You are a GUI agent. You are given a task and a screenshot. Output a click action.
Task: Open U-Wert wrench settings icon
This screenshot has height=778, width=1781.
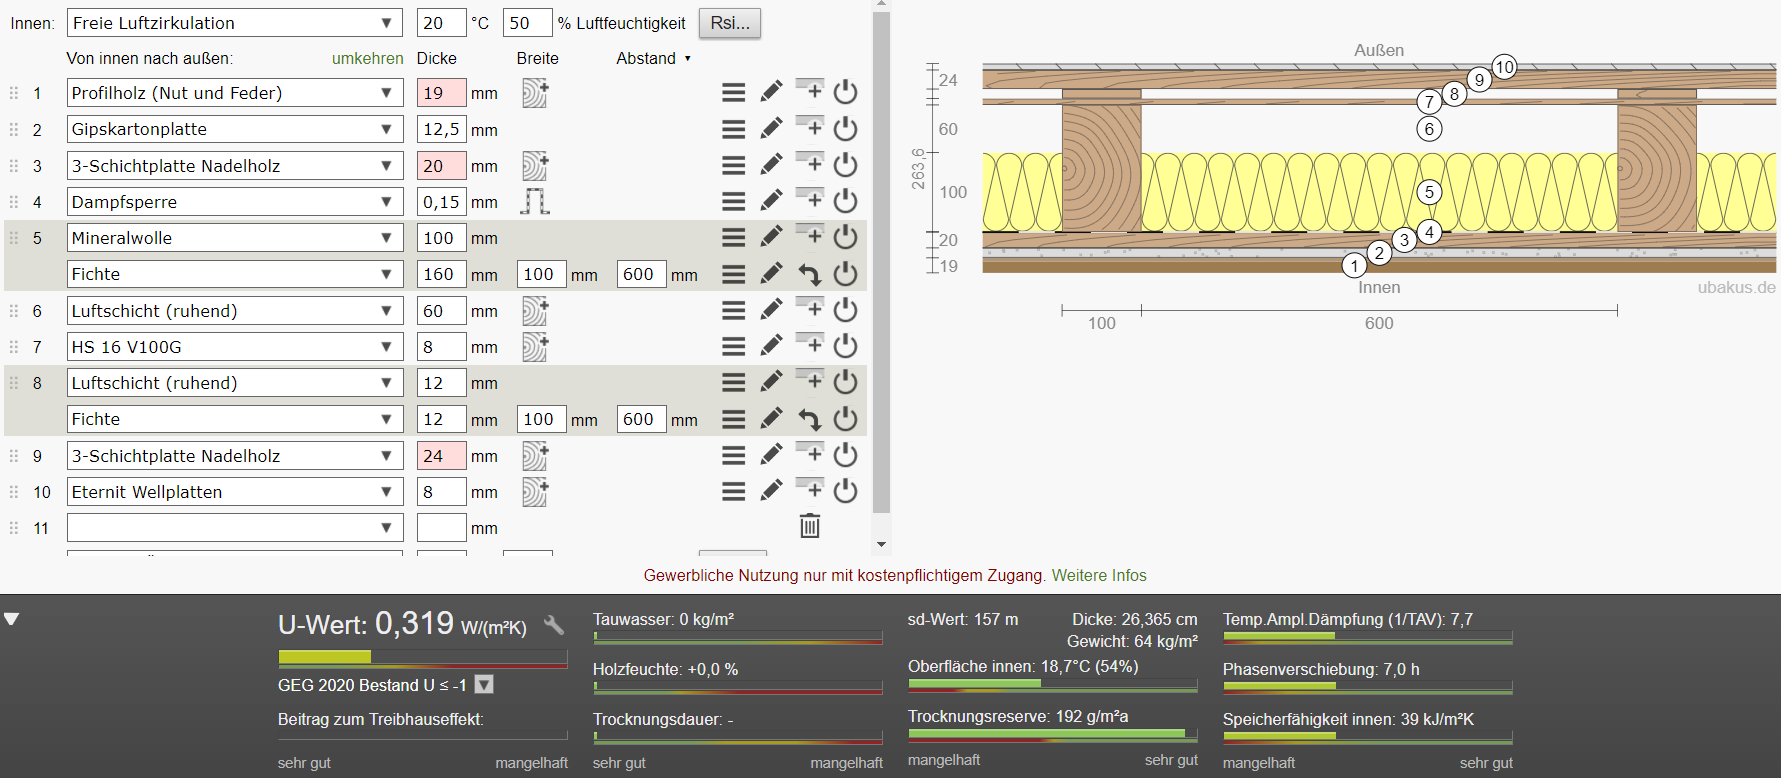(x=554, y=626)
